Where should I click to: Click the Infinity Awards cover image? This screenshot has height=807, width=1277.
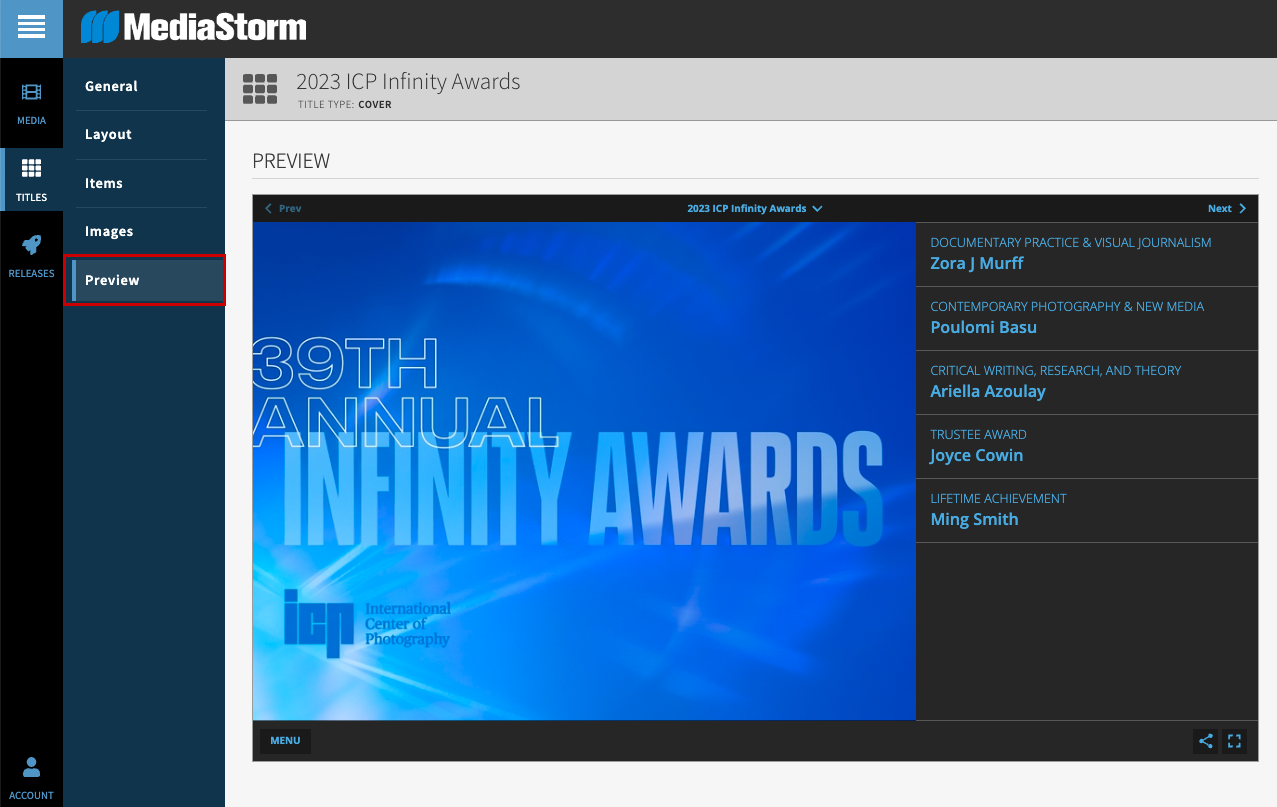click(584, 471)
